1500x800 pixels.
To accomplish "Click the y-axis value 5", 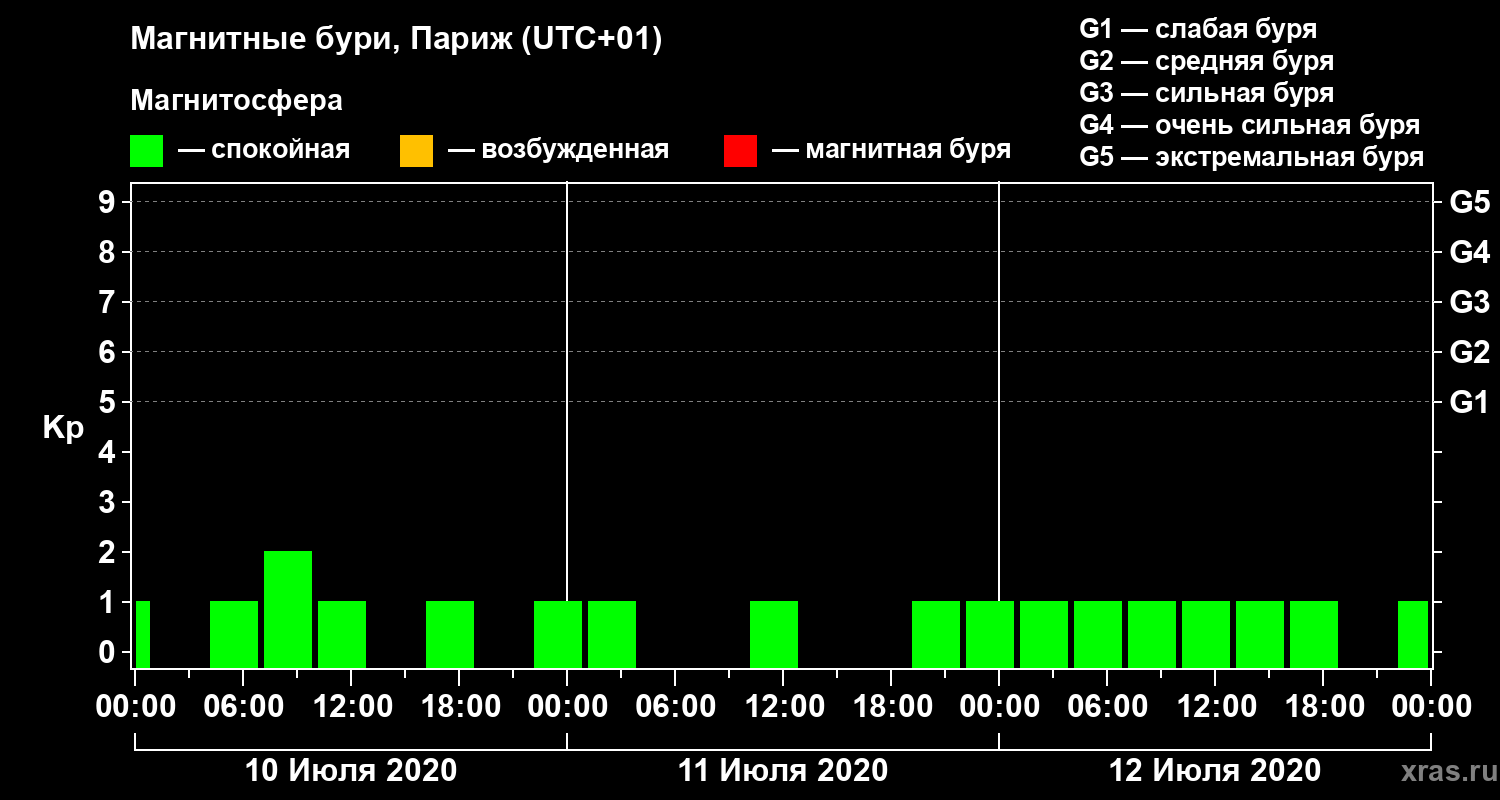I will [109, 403].
